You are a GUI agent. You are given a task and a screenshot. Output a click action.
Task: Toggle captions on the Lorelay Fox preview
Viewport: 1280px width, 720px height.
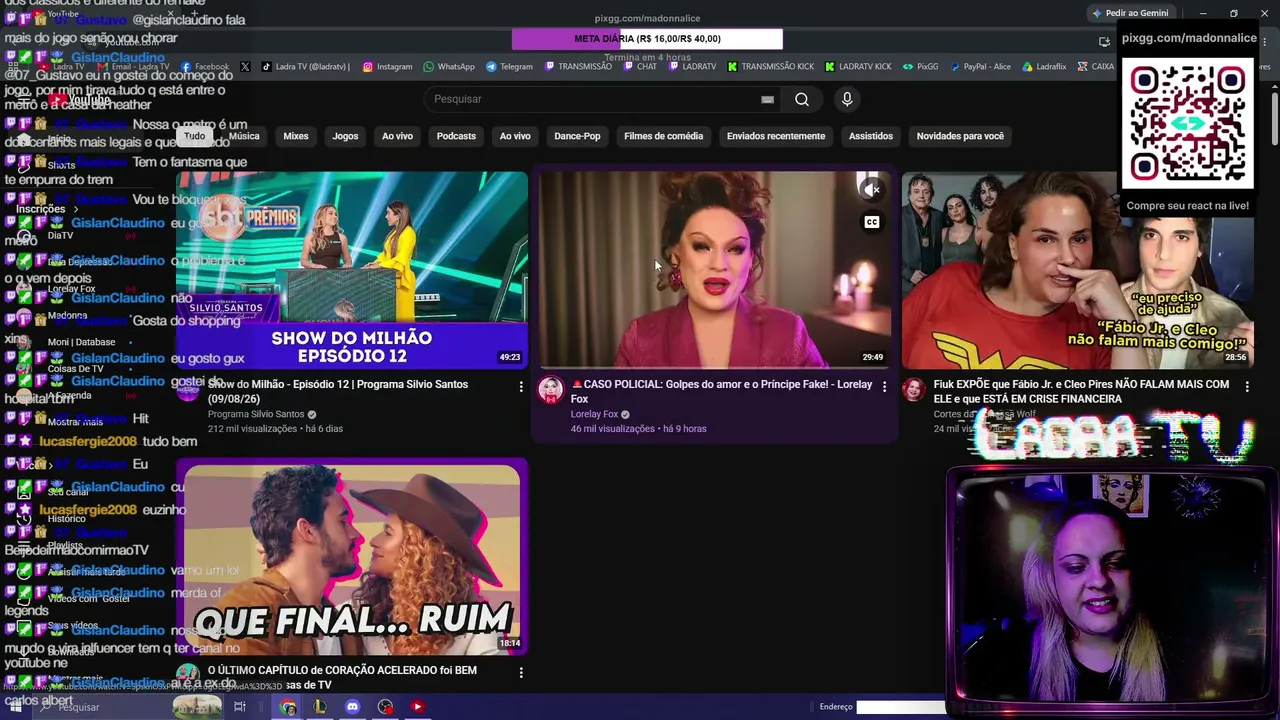click(x=872, y=222)
